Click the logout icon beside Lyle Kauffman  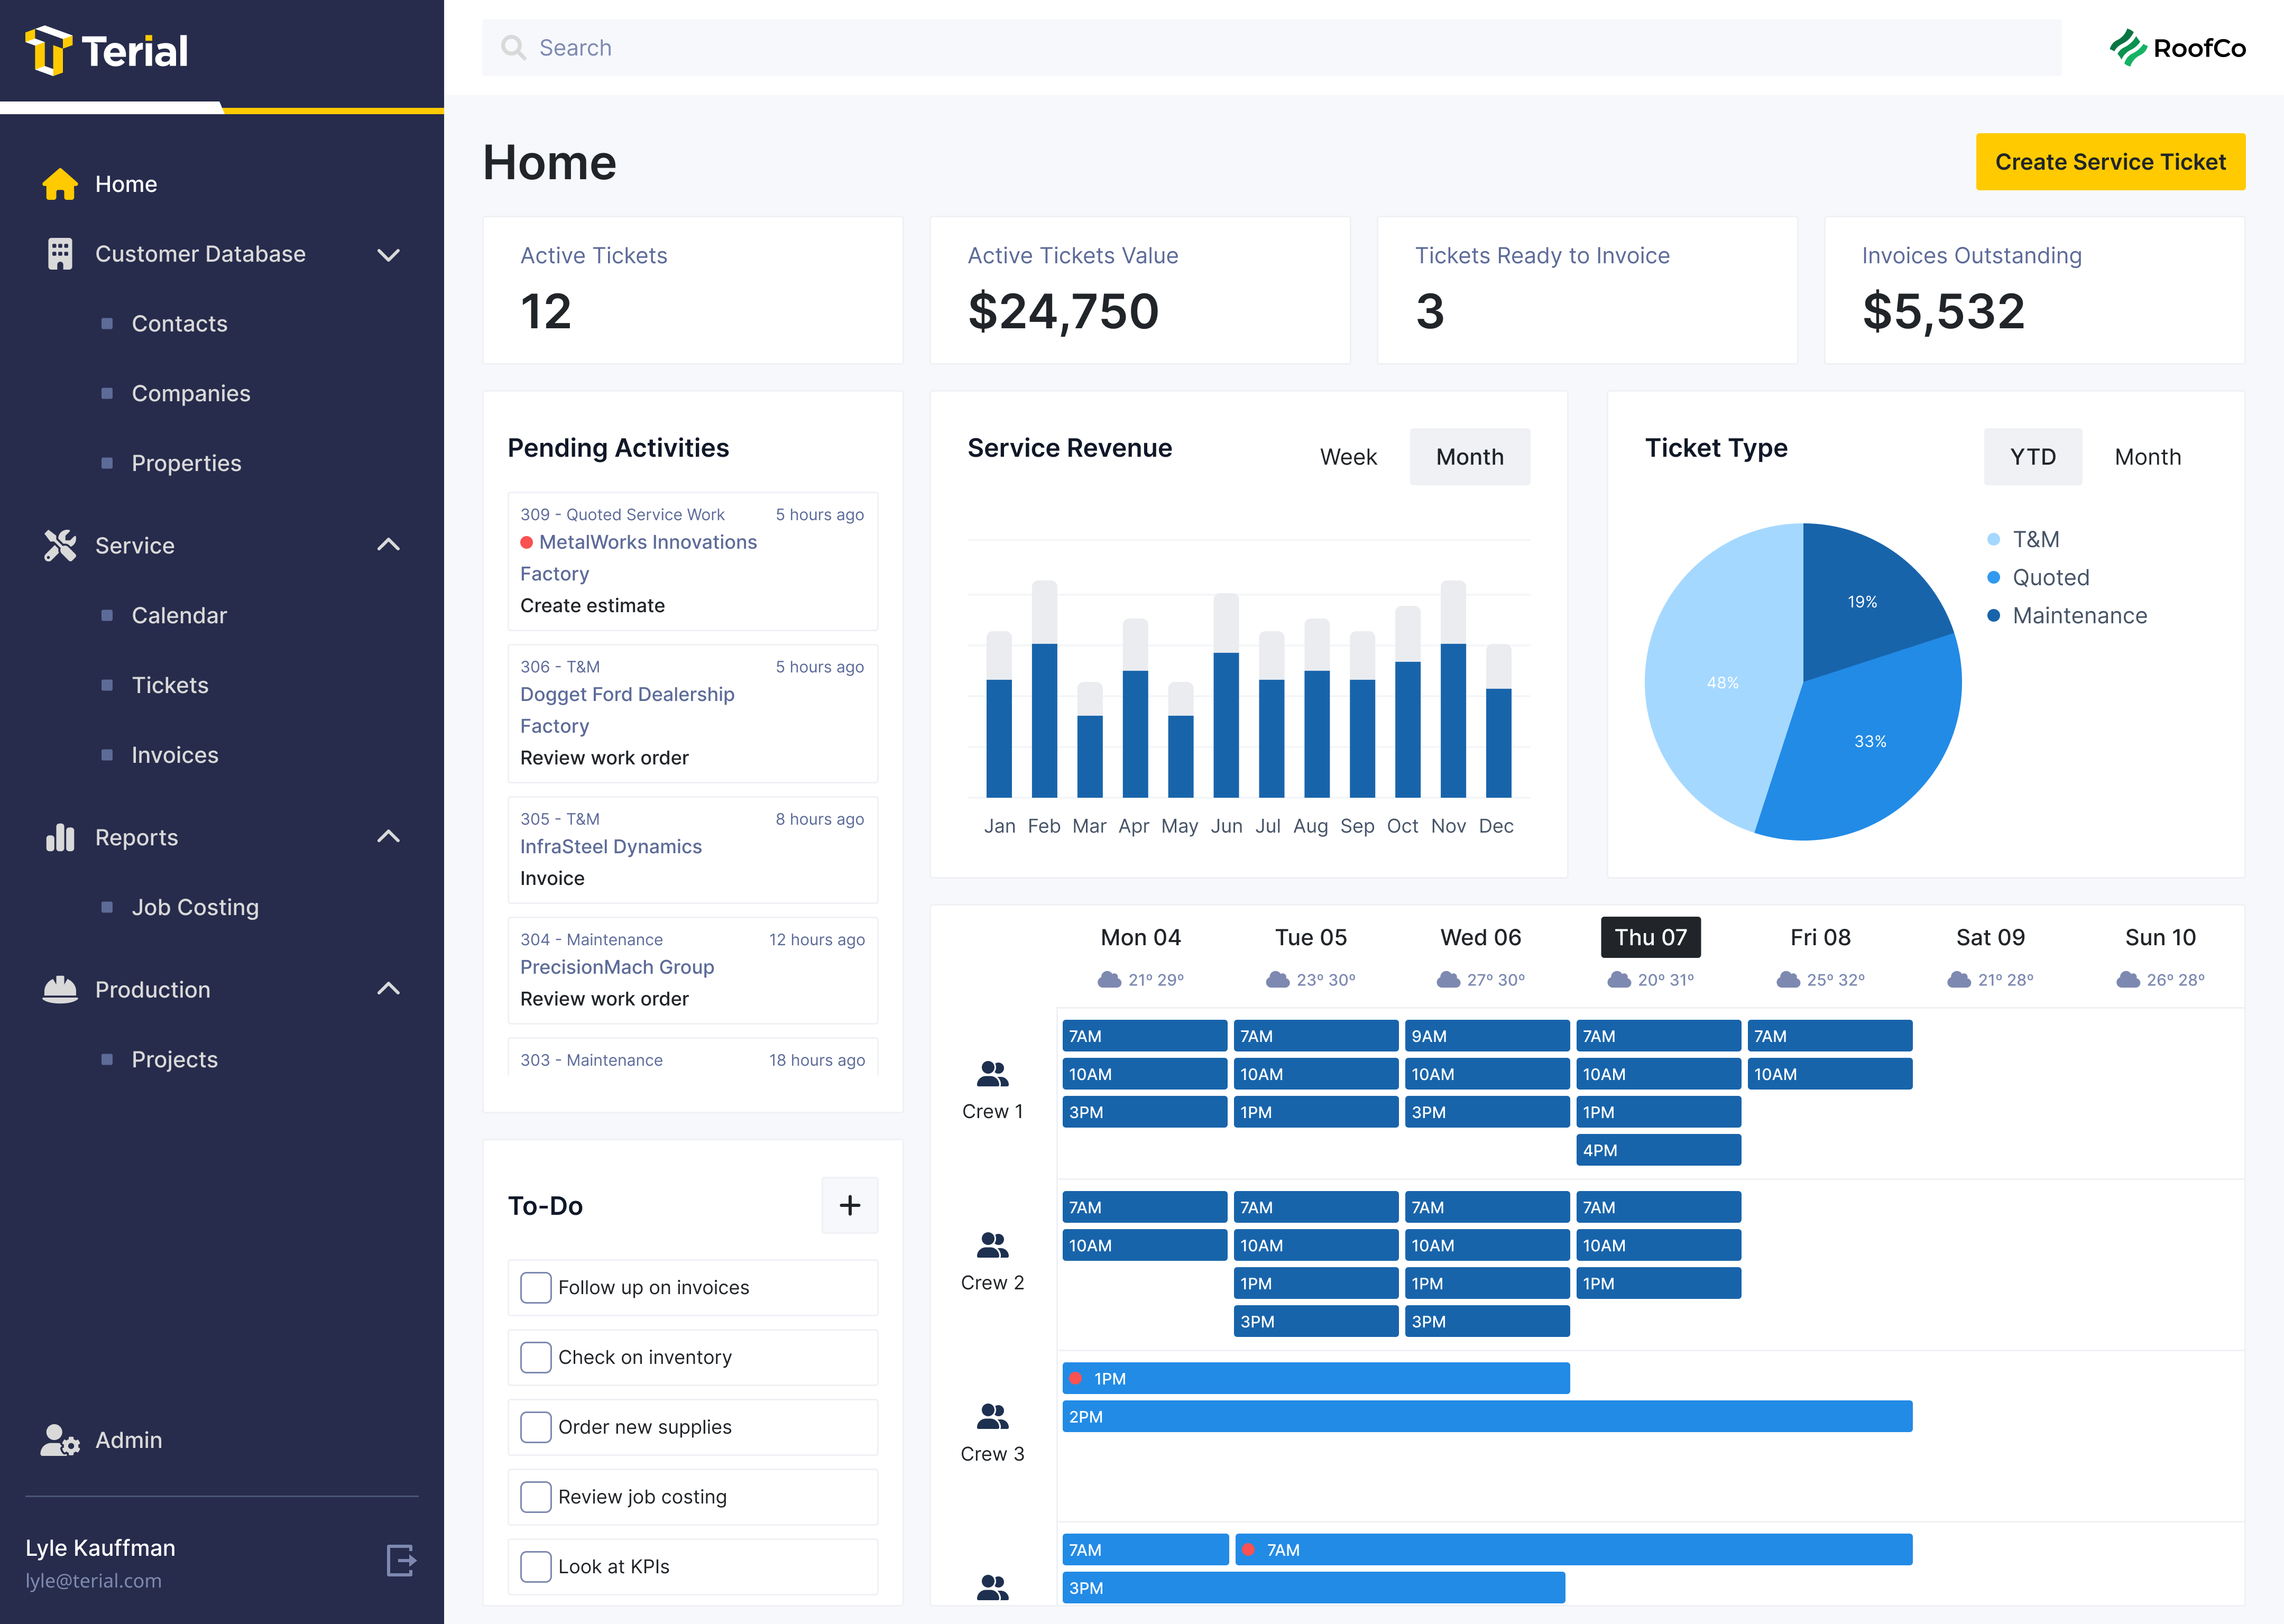point(401,1560)
